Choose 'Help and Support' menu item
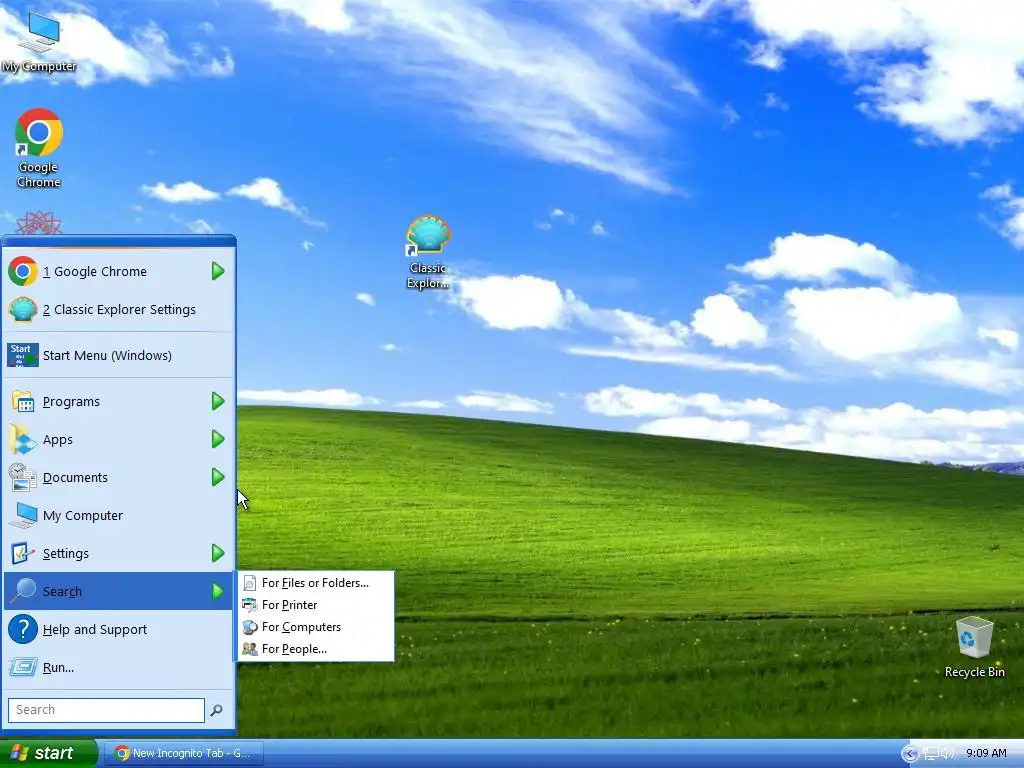This screenshot has width=1024, height=768. (118, 630)
